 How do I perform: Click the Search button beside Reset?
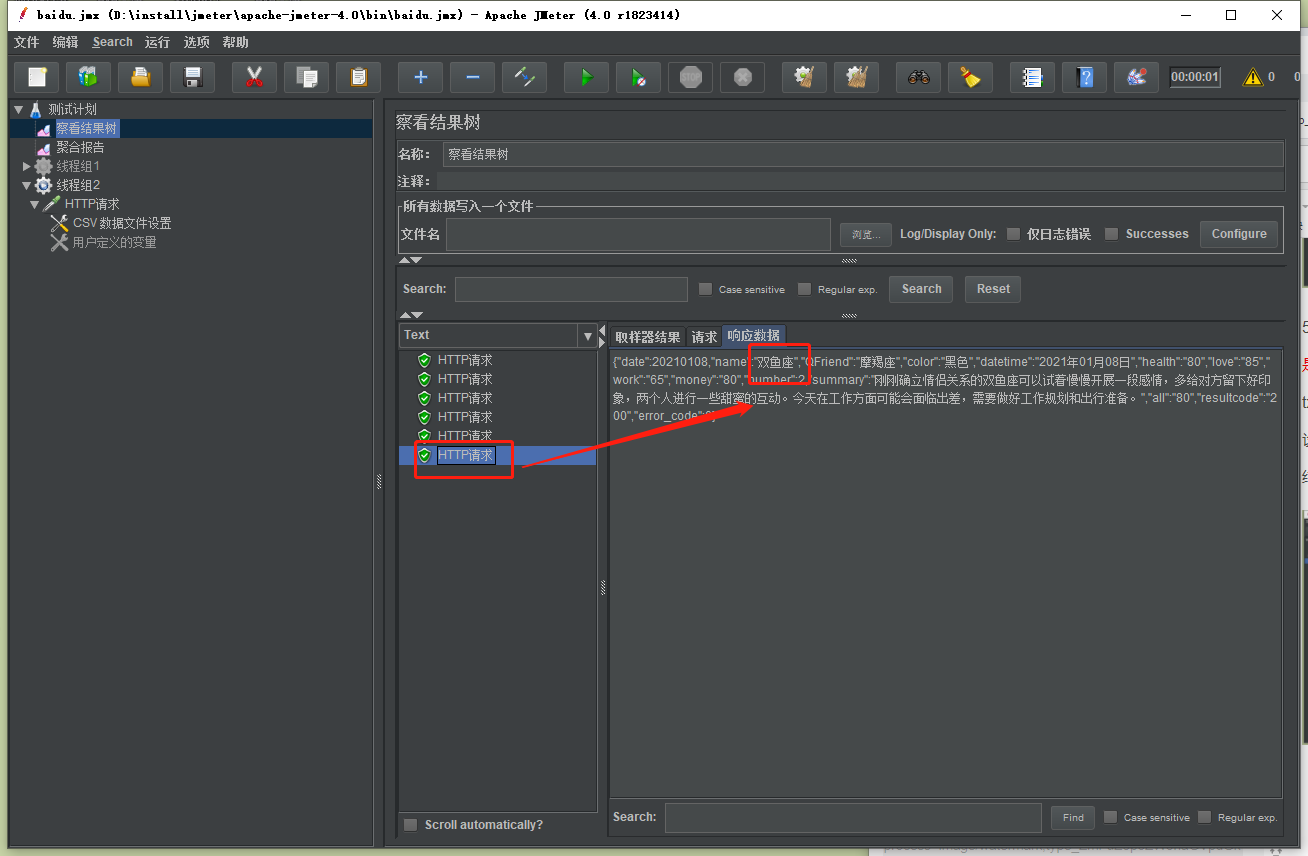click(x=921, y=289)
